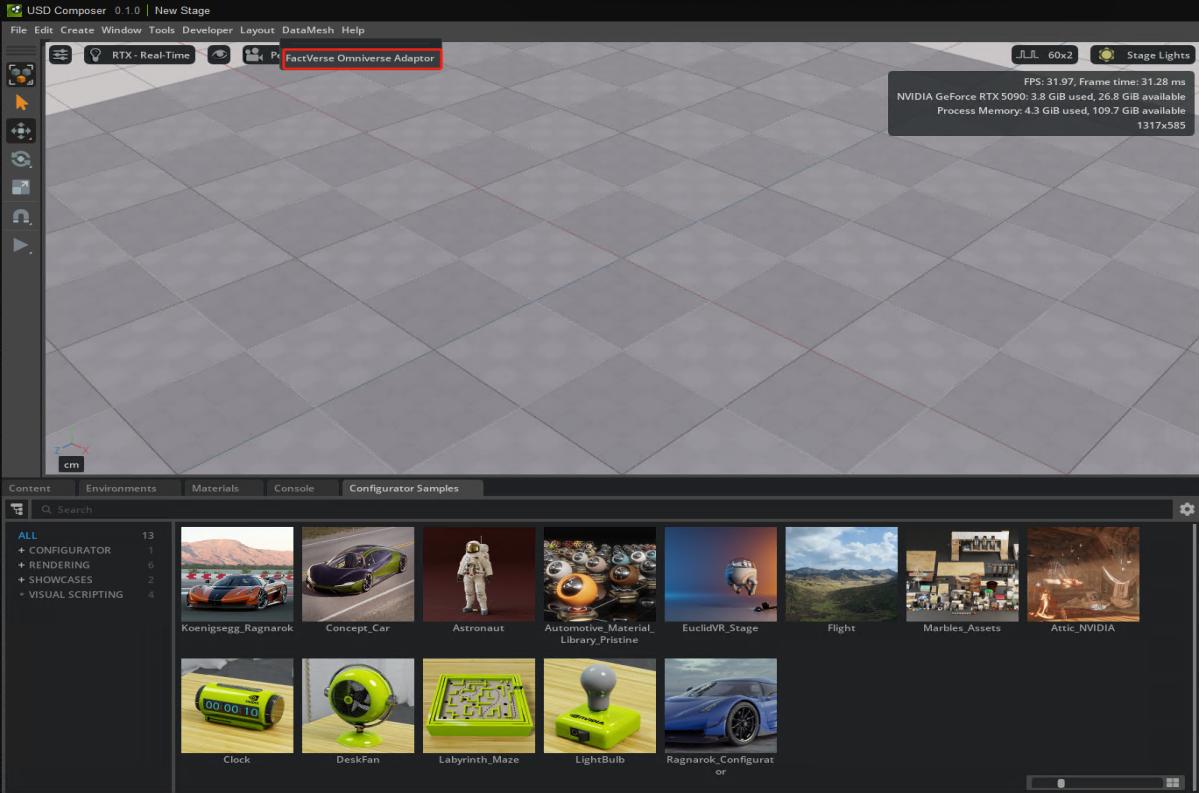Open the Attic_NVIDIA sample thumbnail
Screen dimensions: 1199x793
tap(1083, 574)
